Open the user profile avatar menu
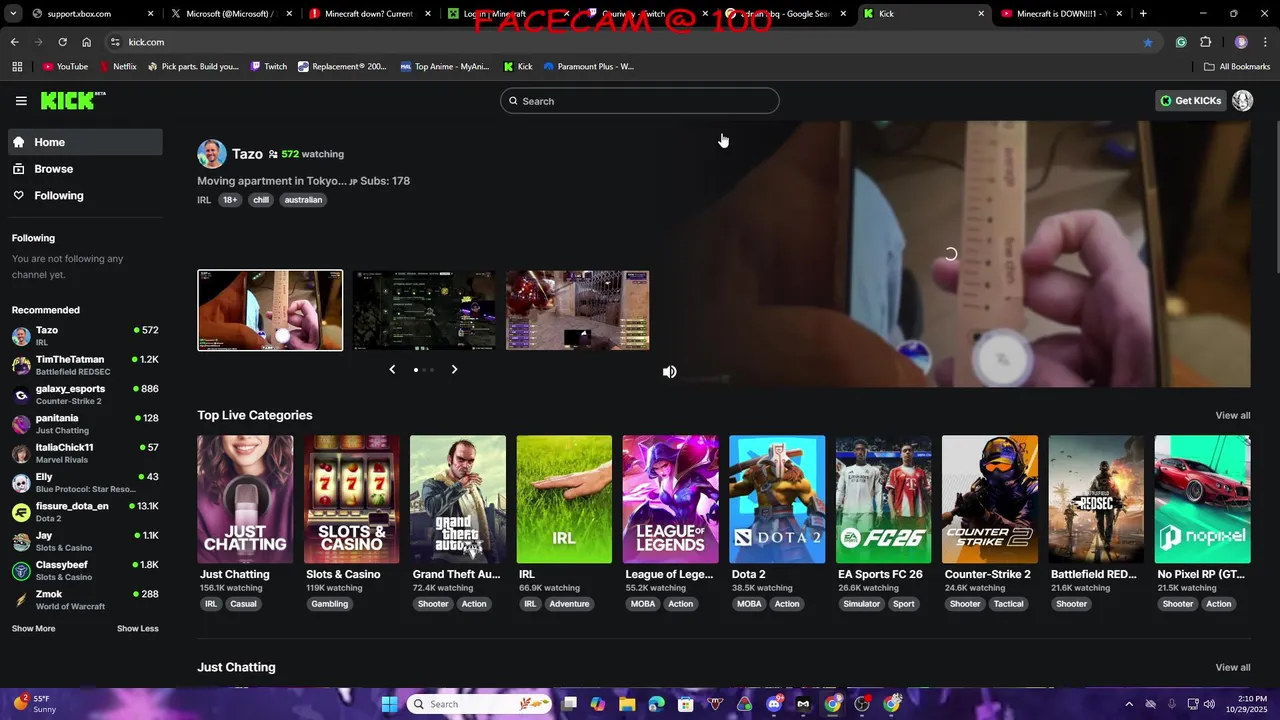 point(1242,100)
